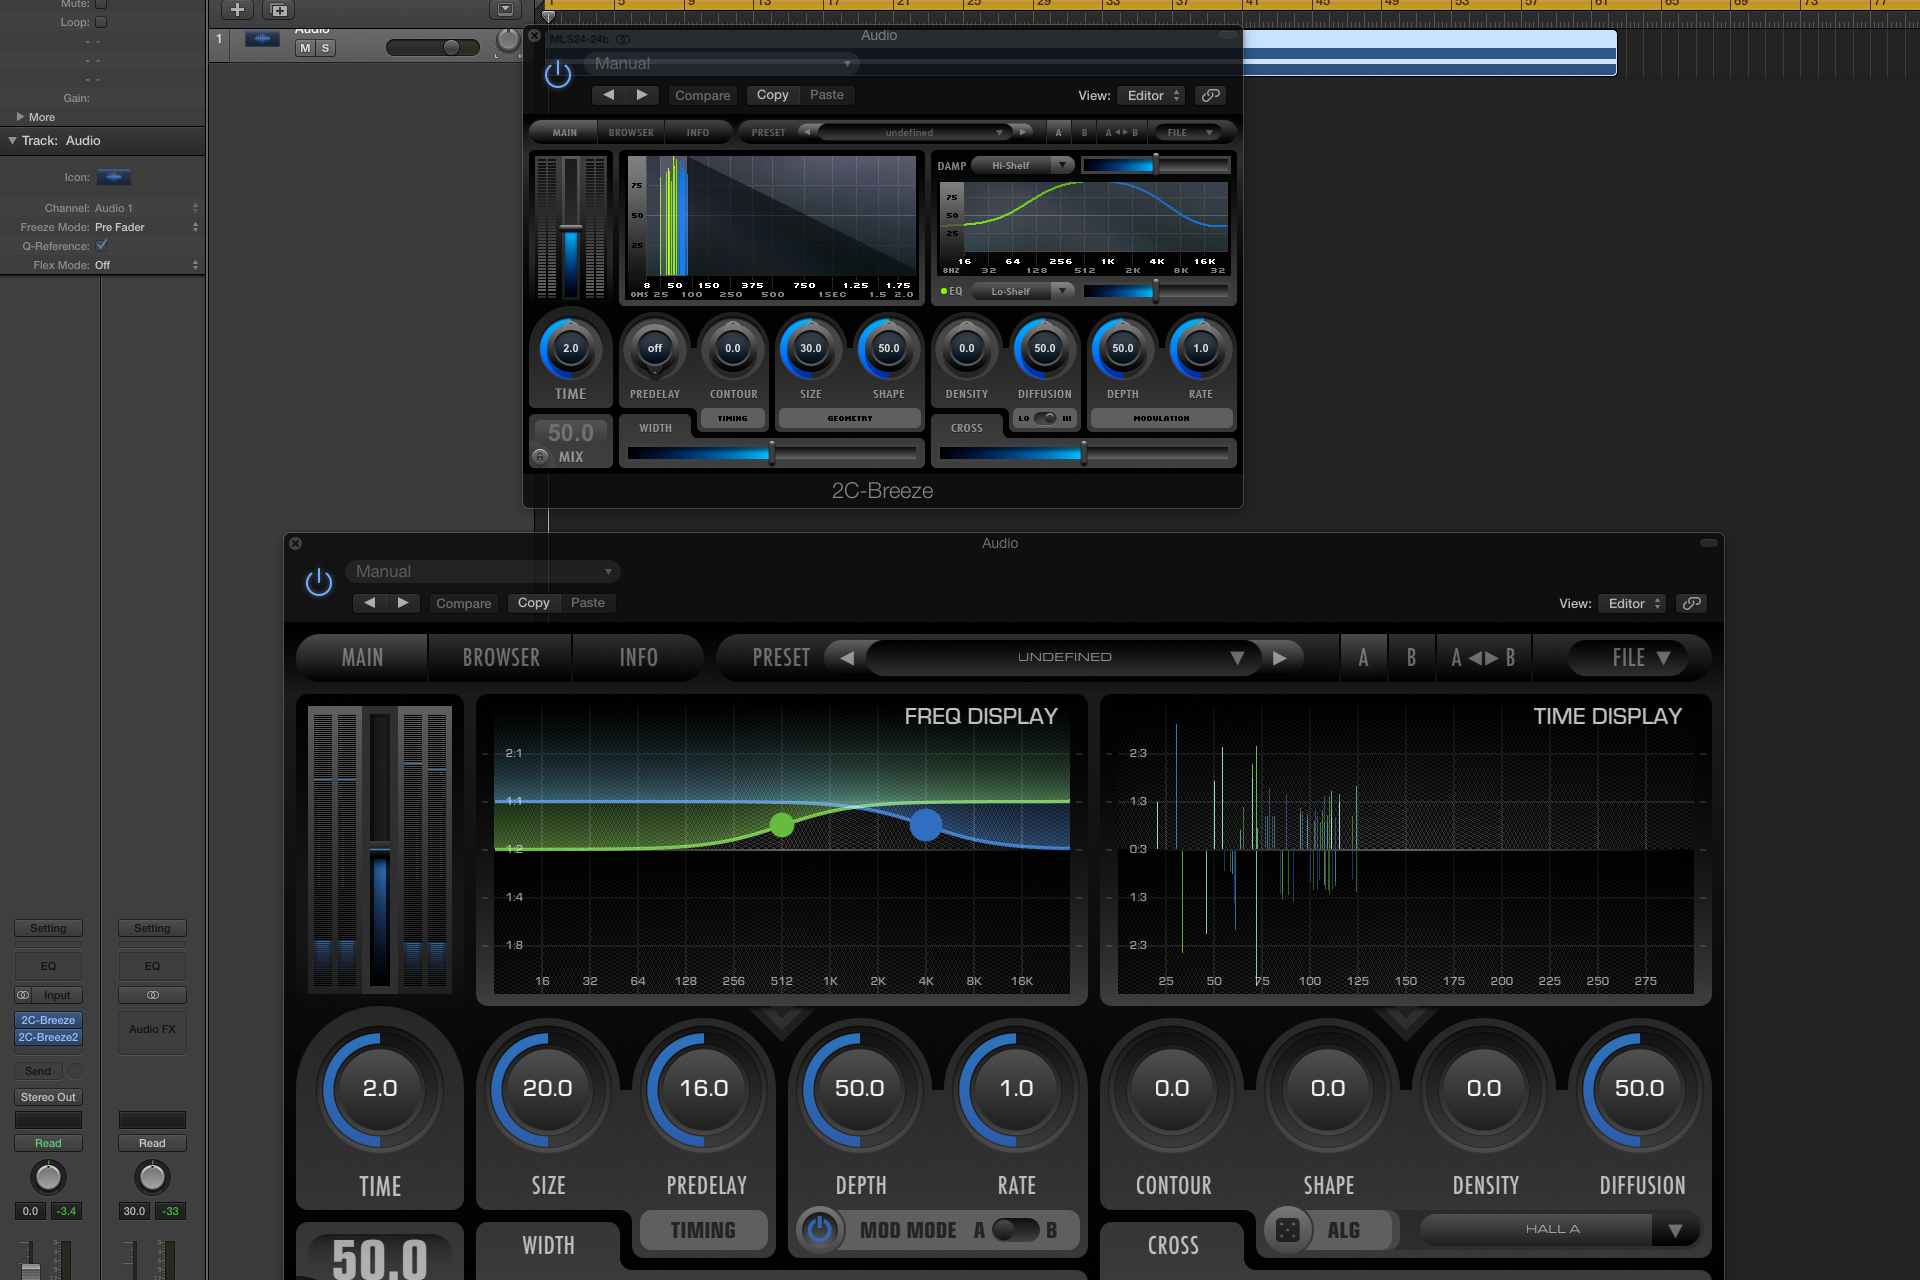Click the MODULATION button in 2C-Breeze
This screenshot has height=1280, width=1920.
pos(1162,418)
